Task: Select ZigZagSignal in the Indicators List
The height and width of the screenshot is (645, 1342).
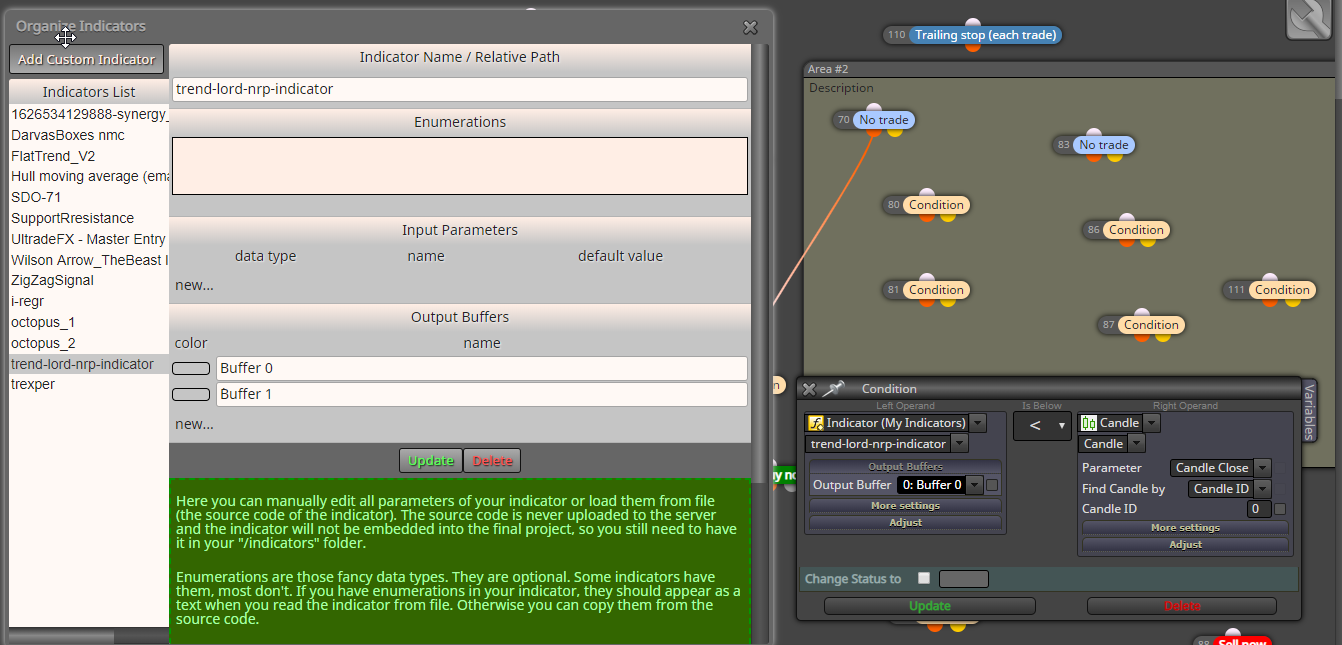Action: point(89,280)
